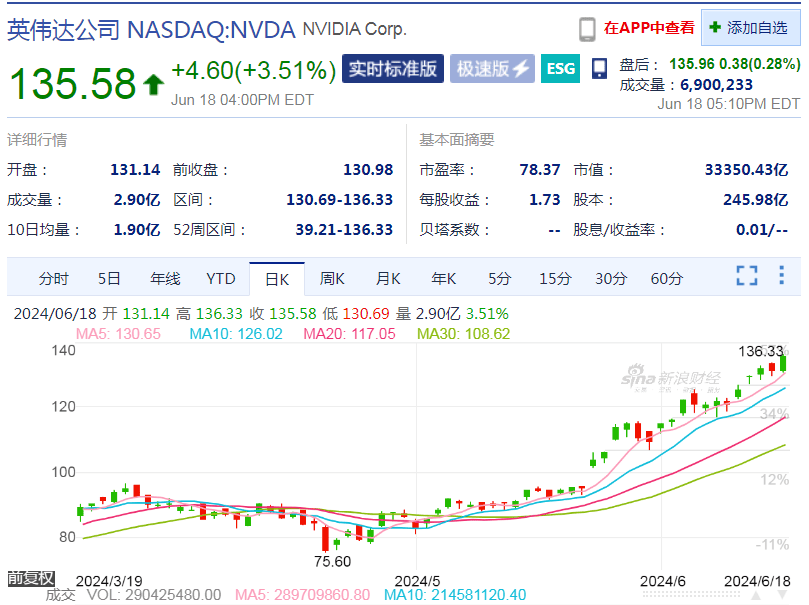The height and width of the screenshot is (605, 809).
Task: Click the green ESG badge
Action: pyautogui.click(x=560, y=69)
